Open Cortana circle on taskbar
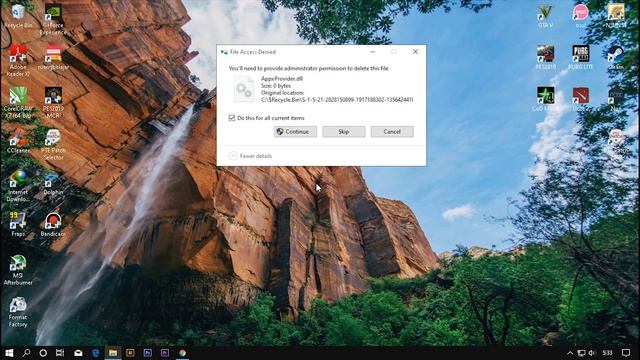This screenshot has height=360, width=640. coord(43,353)
